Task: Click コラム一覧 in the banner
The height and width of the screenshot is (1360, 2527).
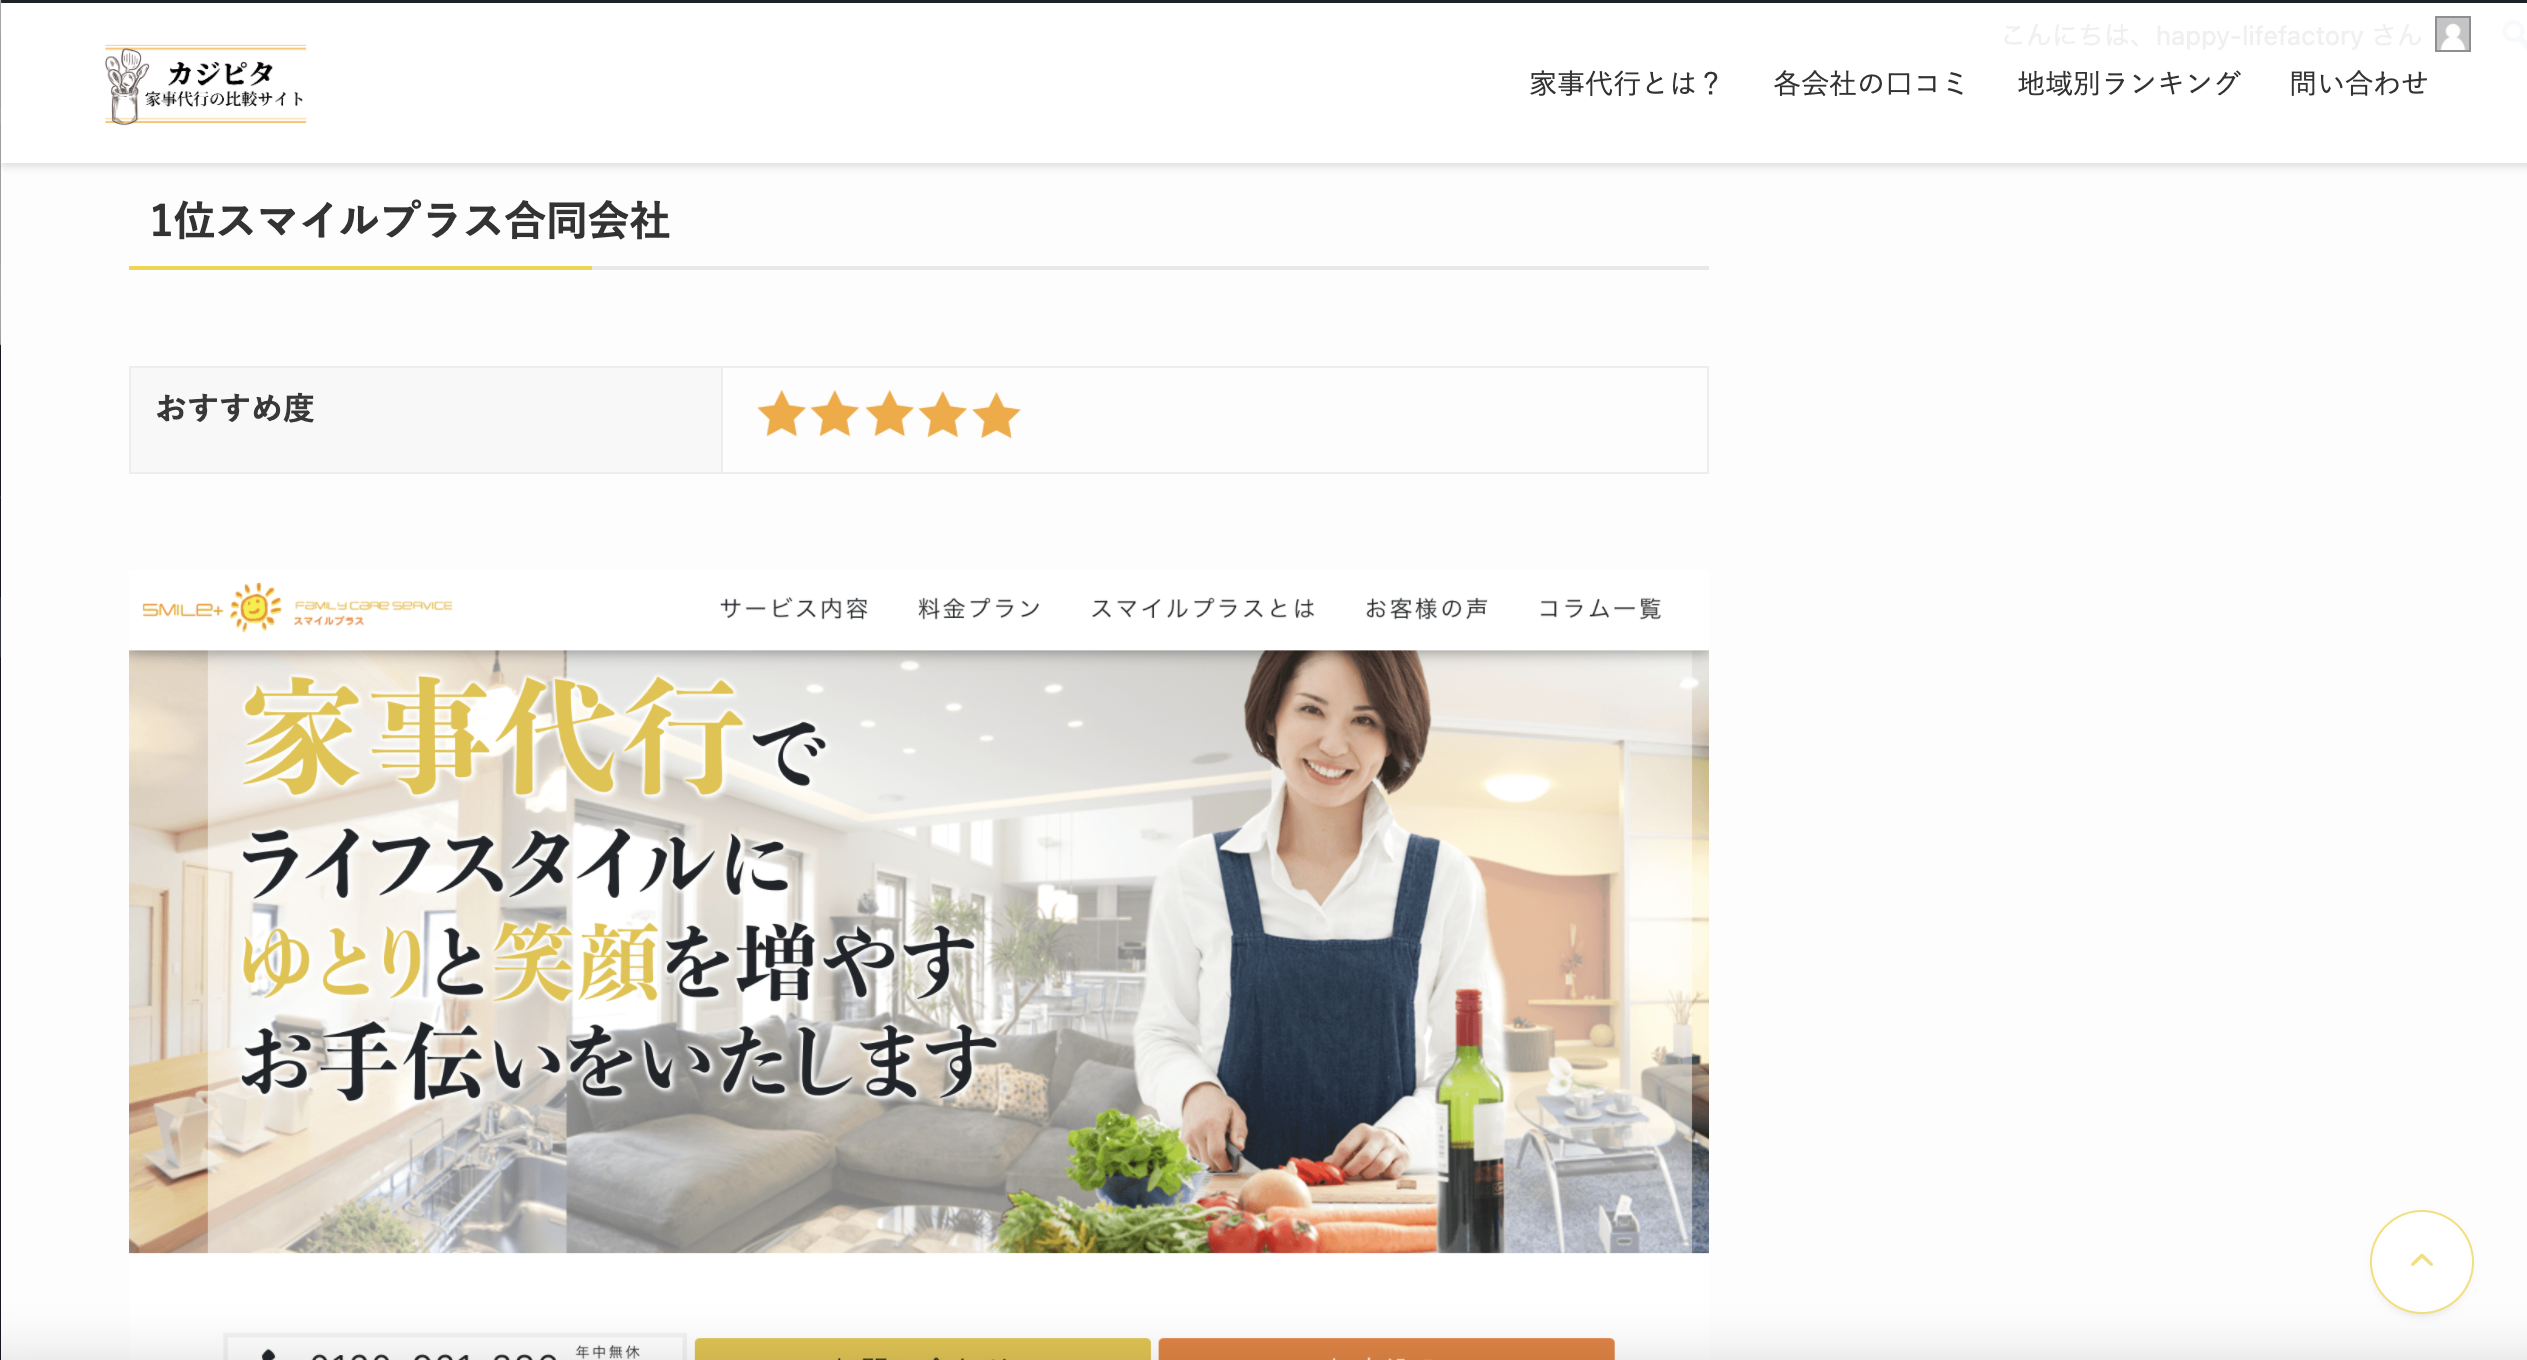Action: coord(1600,608)
